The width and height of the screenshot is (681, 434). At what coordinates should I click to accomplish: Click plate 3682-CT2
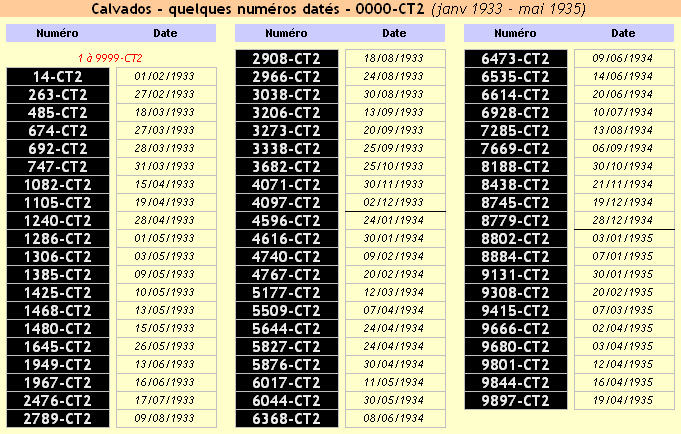click(287, 167)
